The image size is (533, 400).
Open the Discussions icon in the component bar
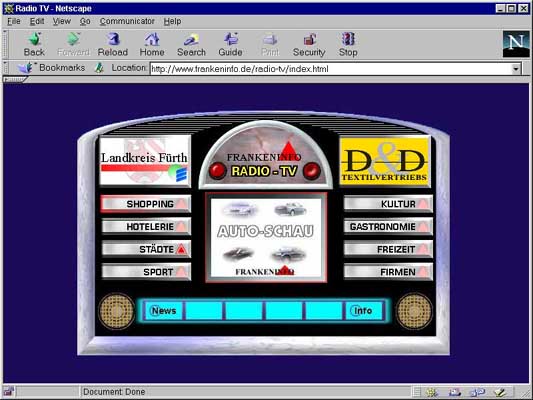coord(477,392)
